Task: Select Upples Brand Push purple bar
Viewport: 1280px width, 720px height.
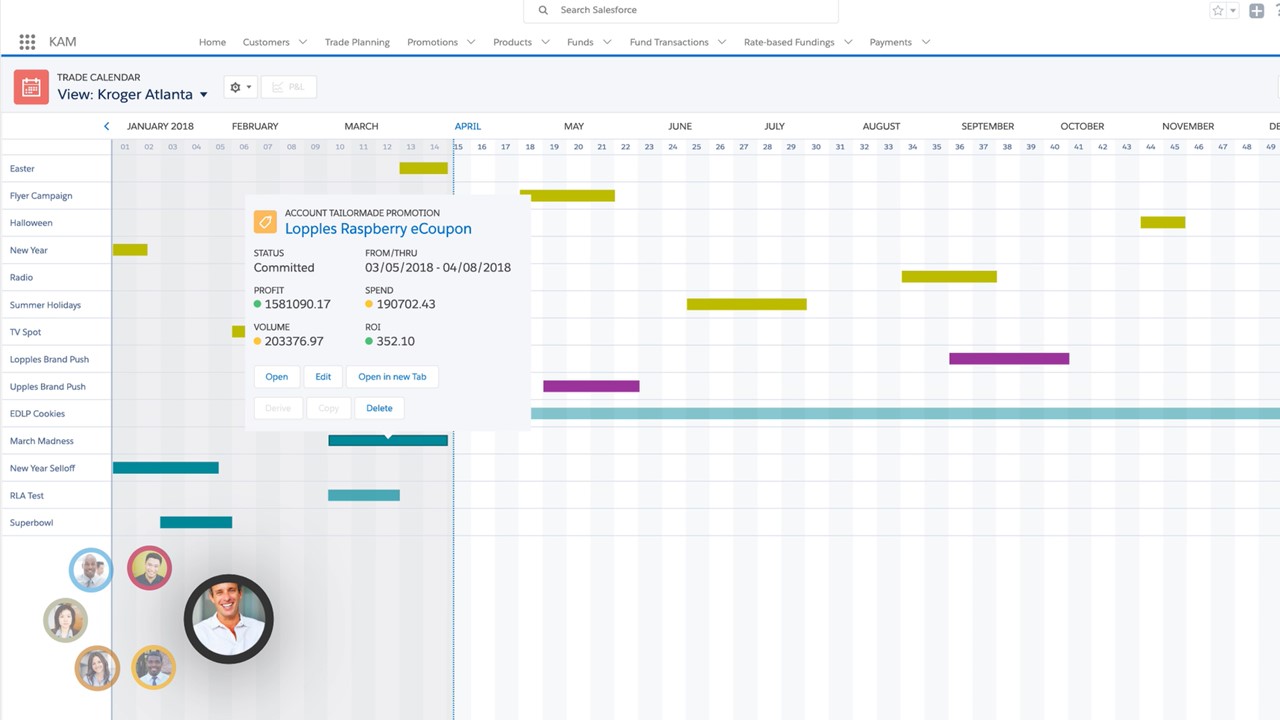Action: click(x=591, y=386)
